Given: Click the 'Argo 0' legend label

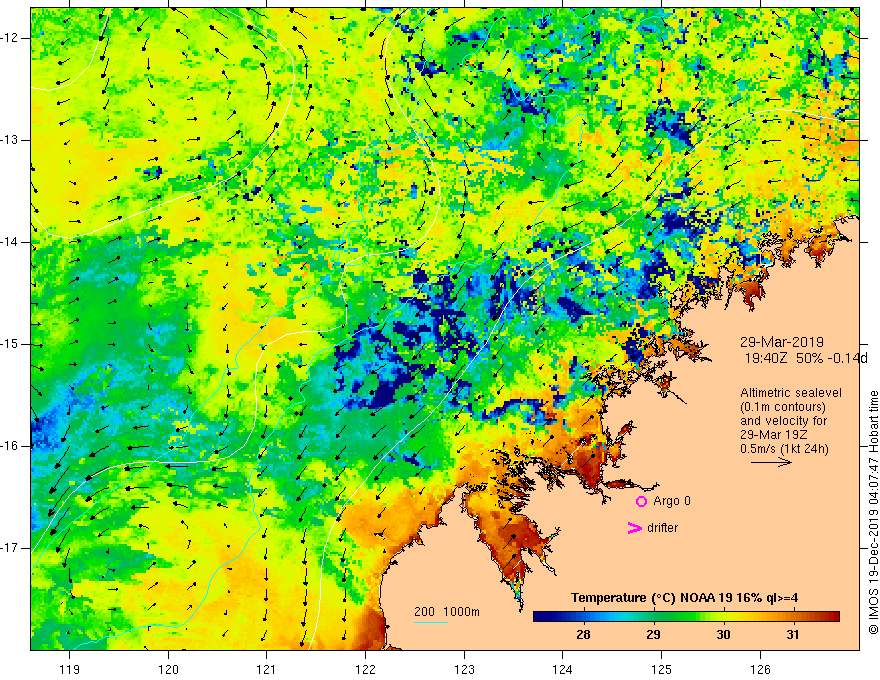Looking at the screenshot, I should tap(672, 501).
